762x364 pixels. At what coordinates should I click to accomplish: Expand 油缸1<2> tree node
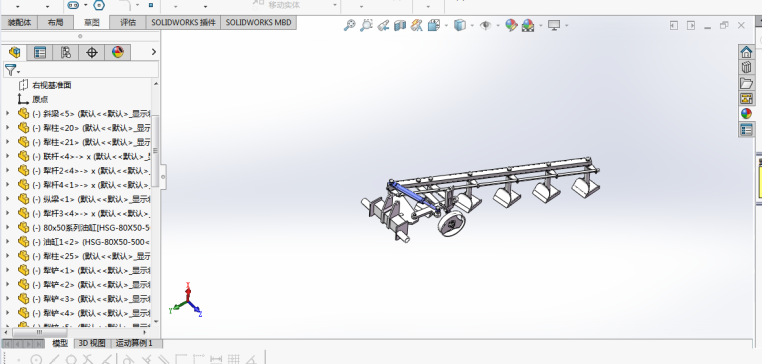tap(7, 242)
